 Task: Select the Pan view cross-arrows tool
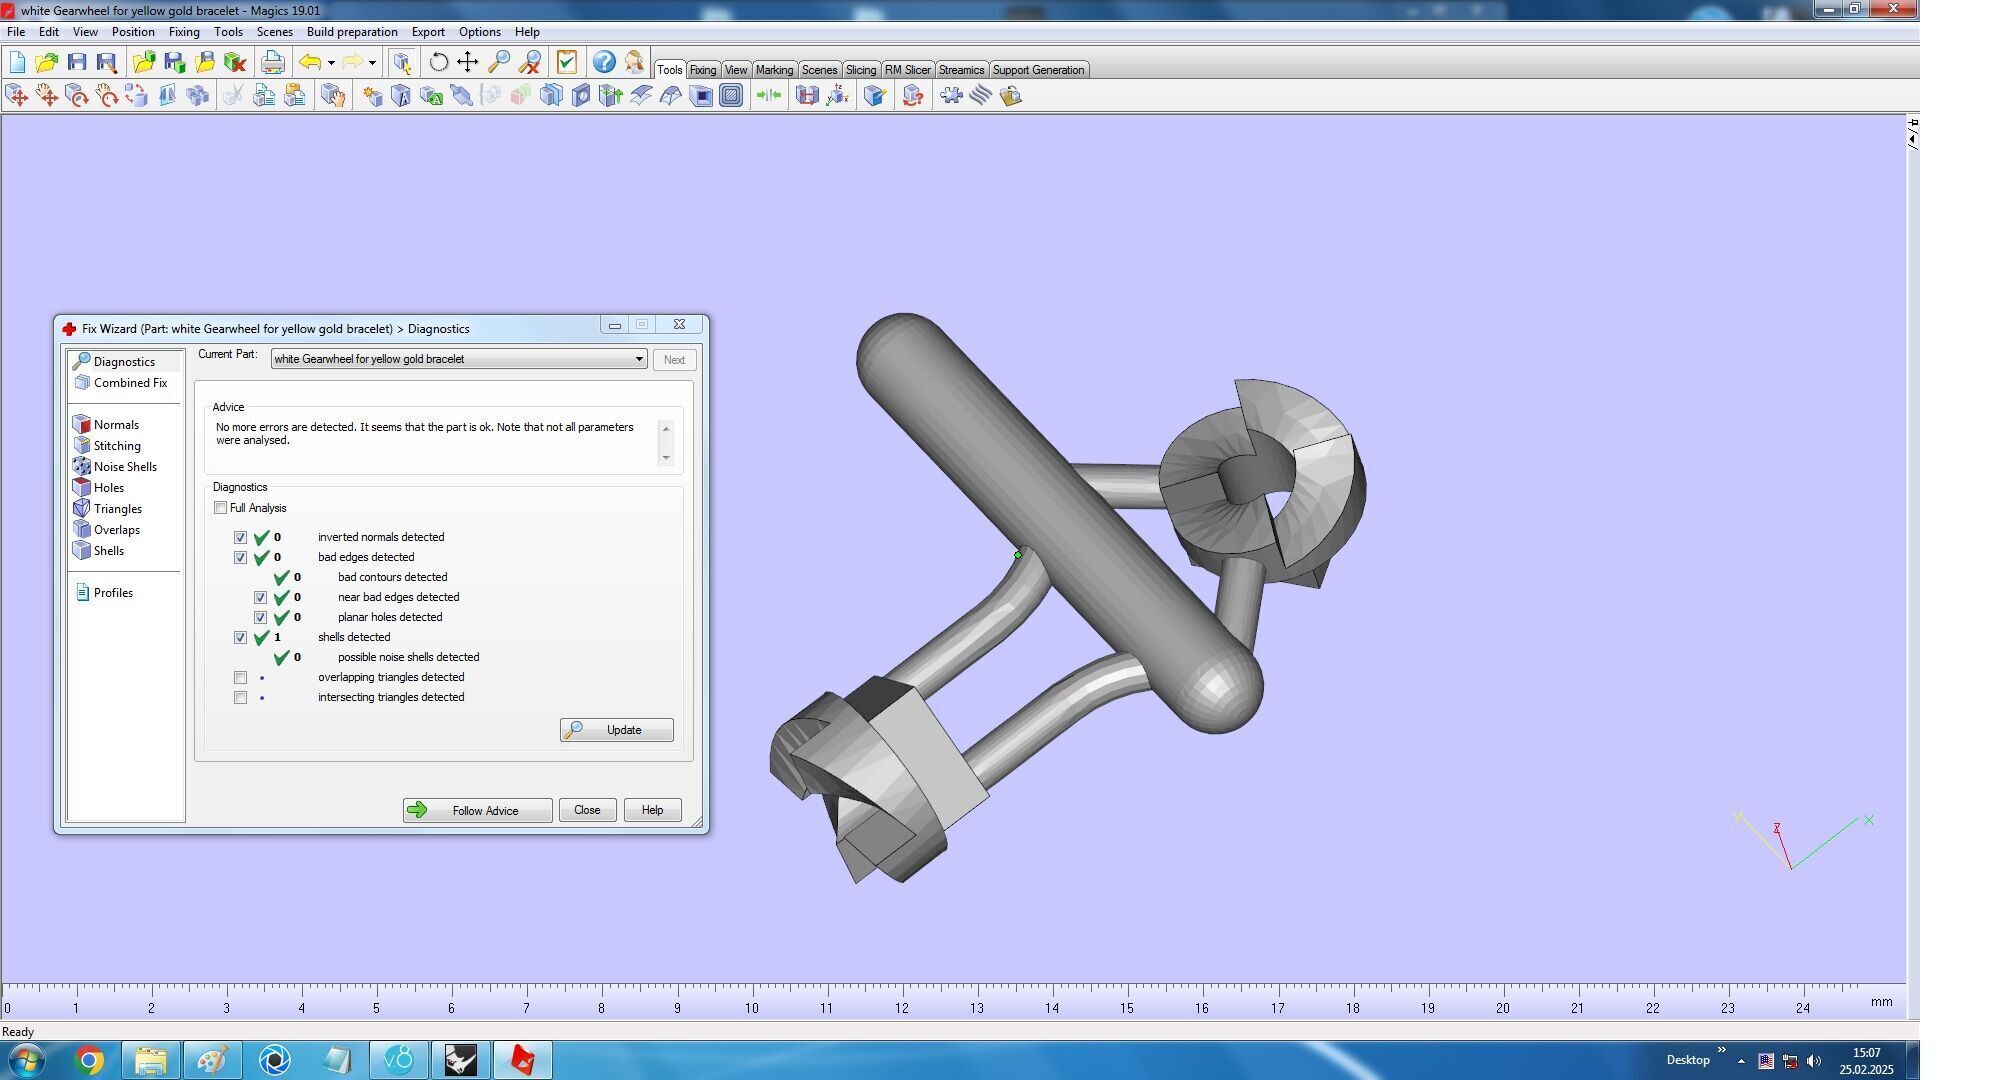tap(467, 63)
